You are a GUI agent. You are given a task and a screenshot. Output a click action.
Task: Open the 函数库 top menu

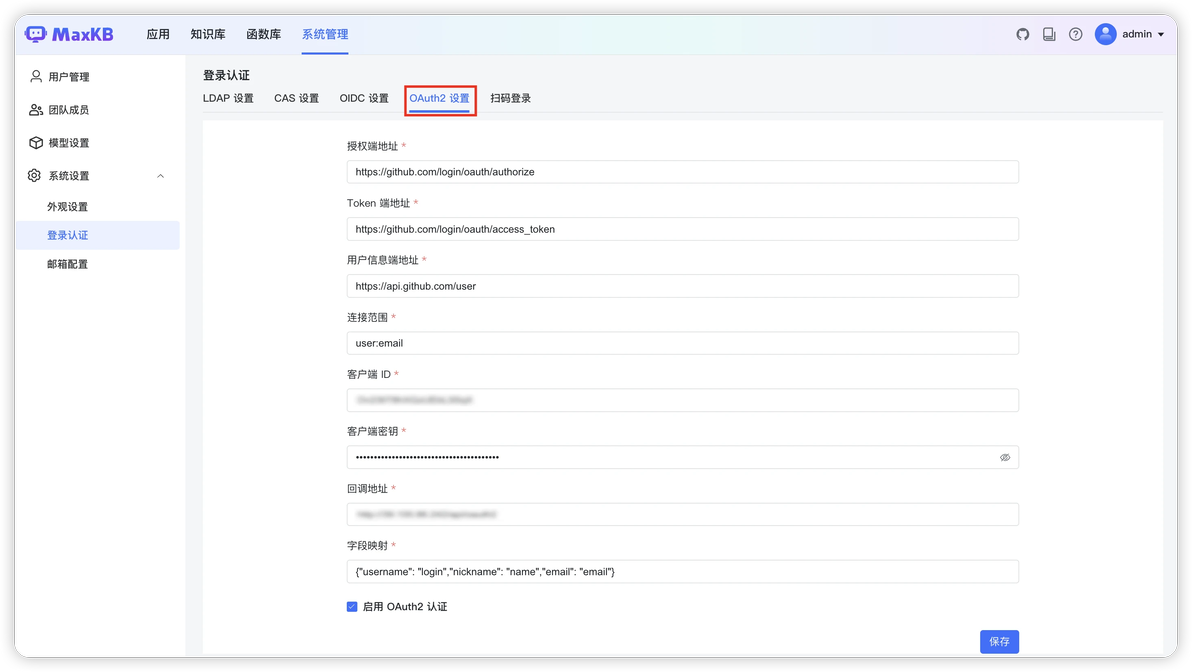tap(264, 34)
